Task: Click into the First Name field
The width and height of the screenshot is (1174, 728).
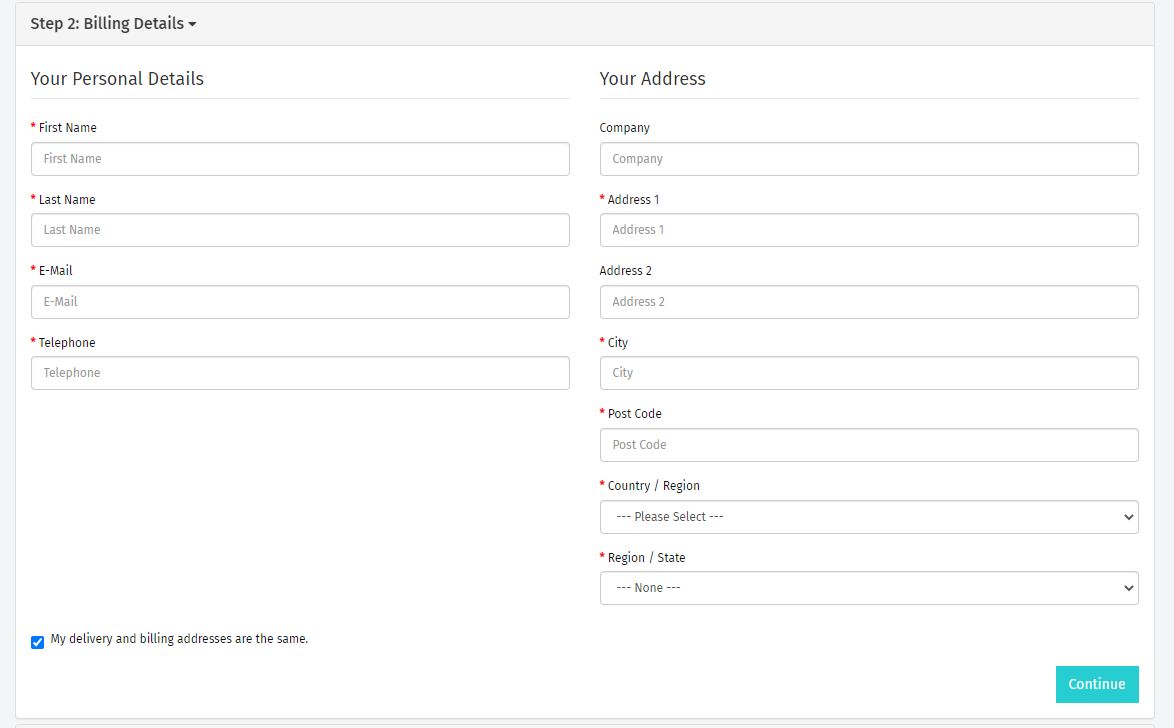Action: pyautogui.click(x=300, y=159)
